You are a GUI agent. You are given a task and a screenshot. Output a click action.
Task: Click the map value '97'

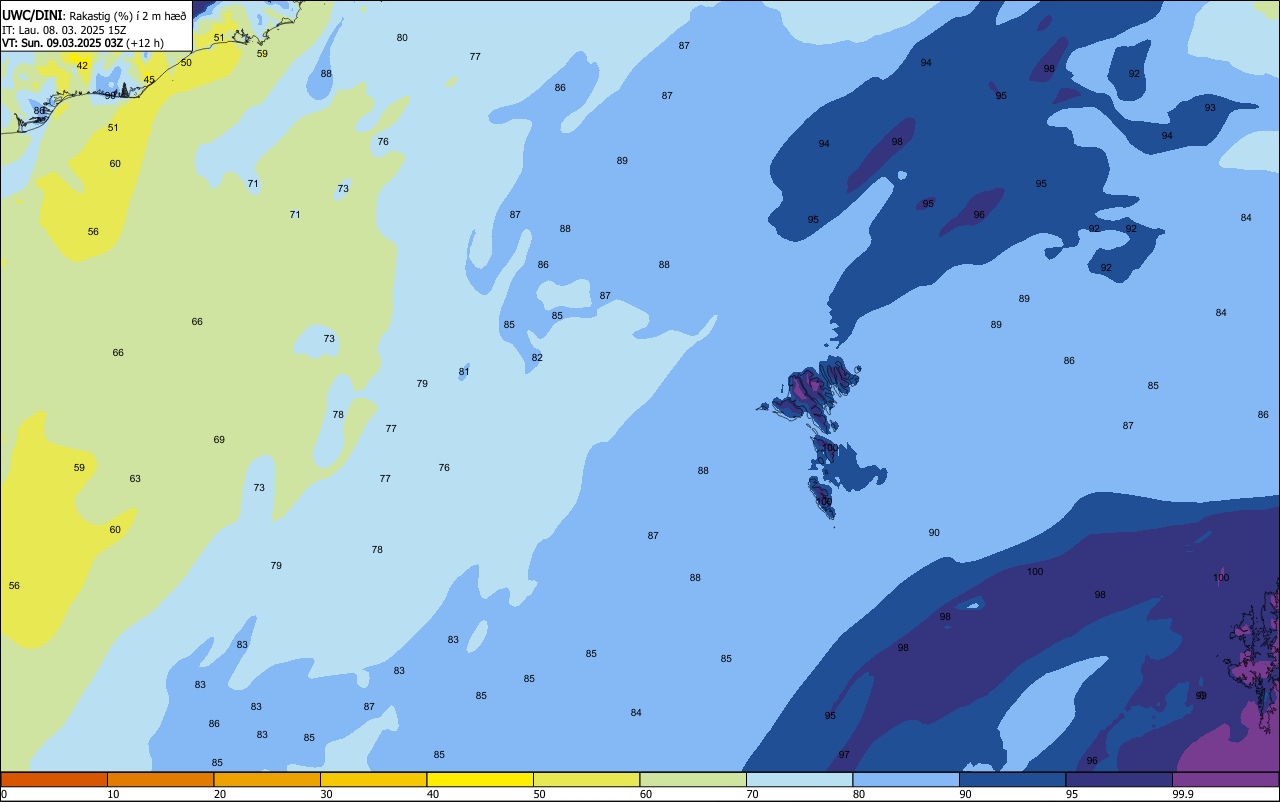click(x=844, y=755)
